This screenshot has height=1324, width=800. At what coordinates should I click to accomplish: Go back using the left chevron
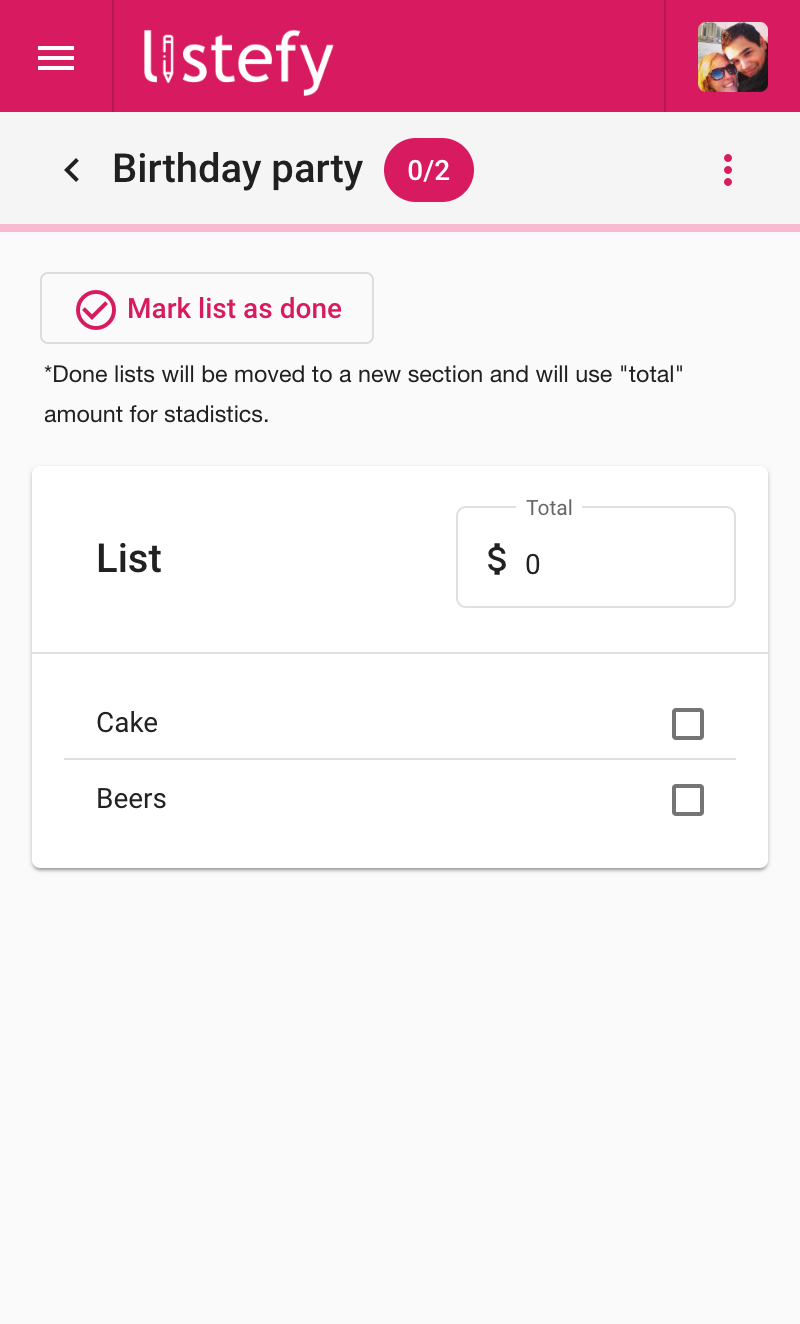pyautogui.click(x=72, y=170)
